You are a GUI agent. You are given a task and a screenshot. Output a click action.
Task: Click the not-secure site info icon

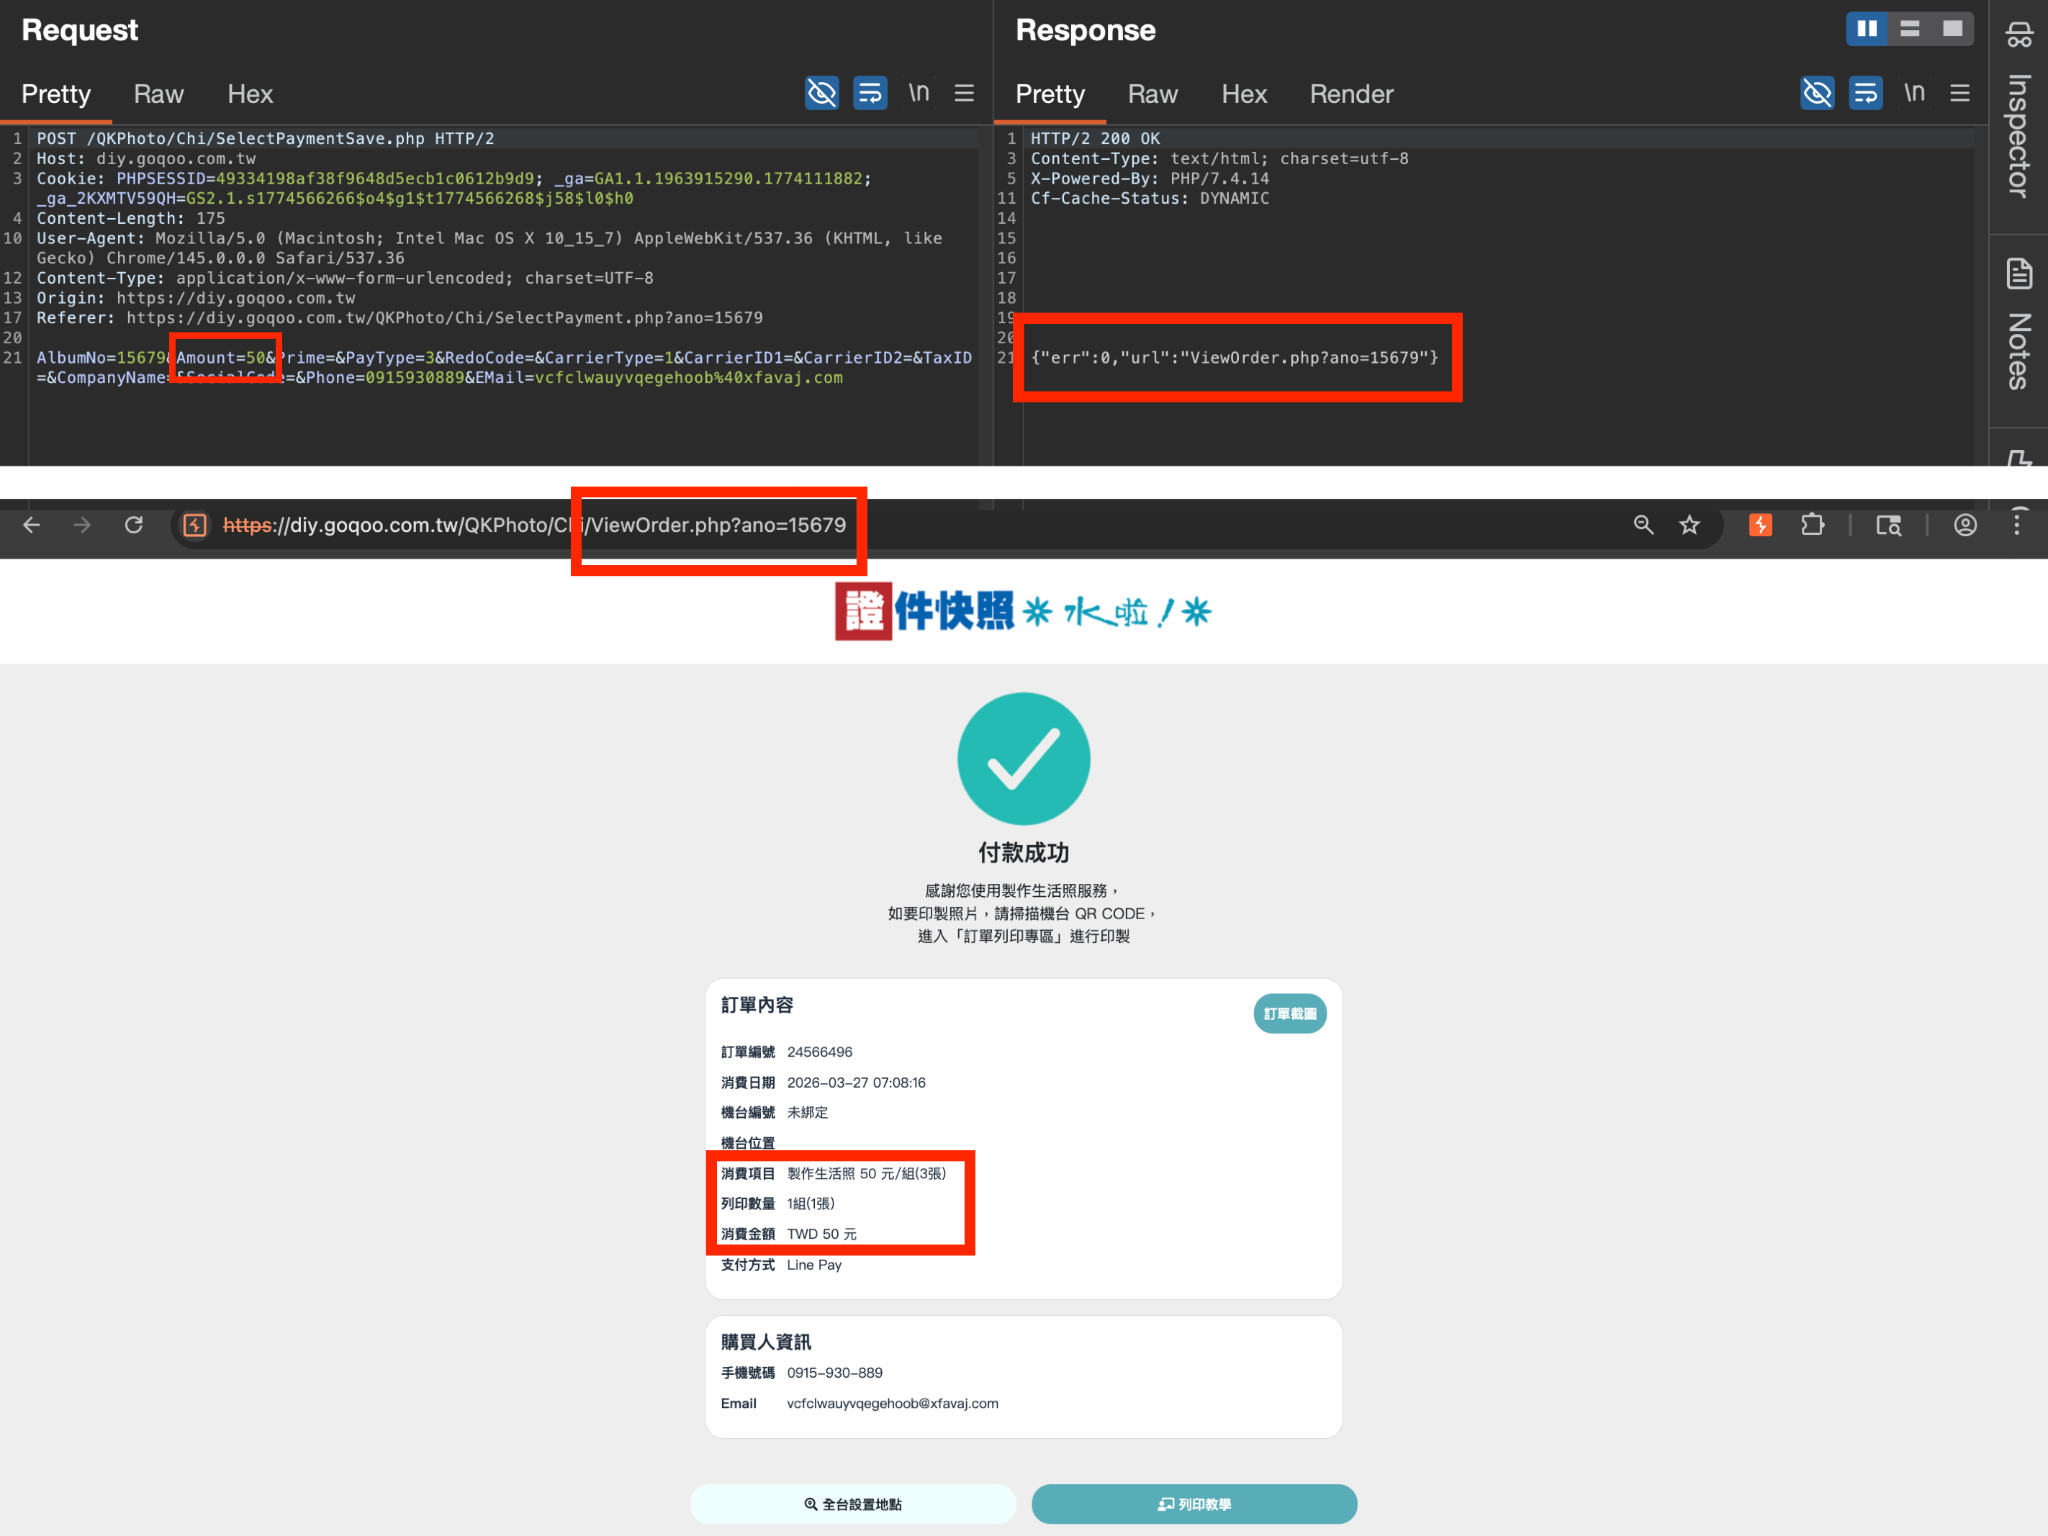196,525
